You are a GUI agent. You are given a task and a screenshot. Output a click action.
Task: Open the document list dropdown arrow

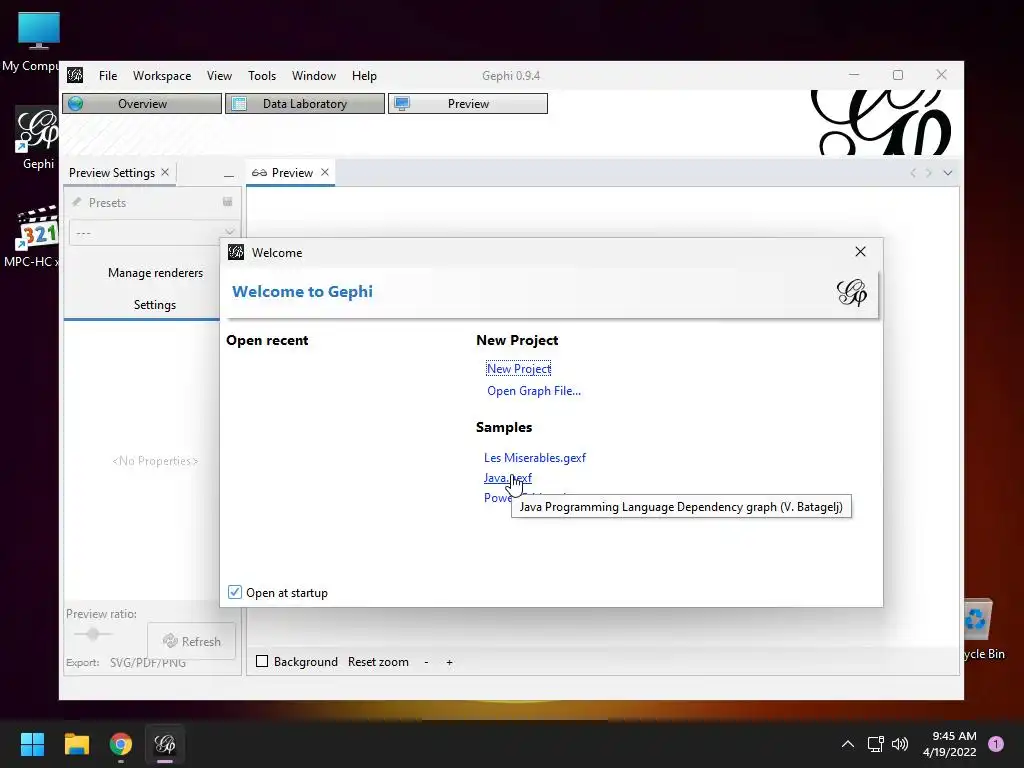click(948, 173)
